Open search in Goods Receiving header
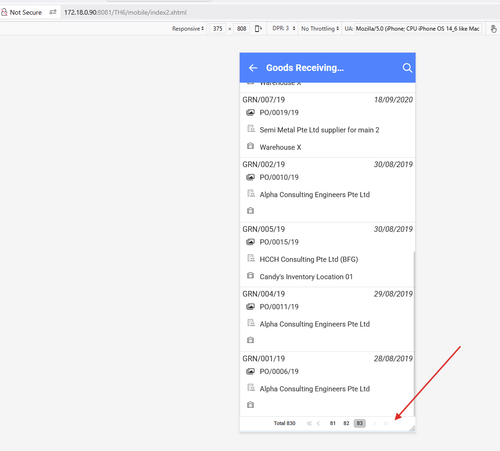 tap(407, 68)
